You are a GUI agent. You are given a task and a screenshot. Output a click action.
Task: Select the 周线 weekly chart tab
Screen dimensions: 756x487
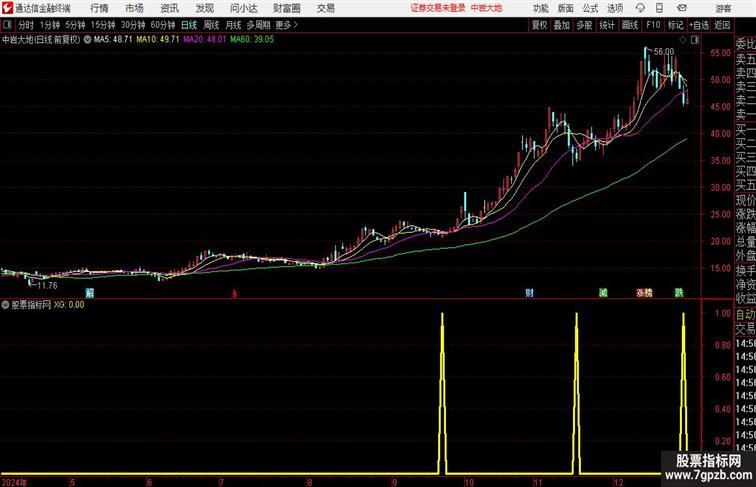click(x=211, y=25)
